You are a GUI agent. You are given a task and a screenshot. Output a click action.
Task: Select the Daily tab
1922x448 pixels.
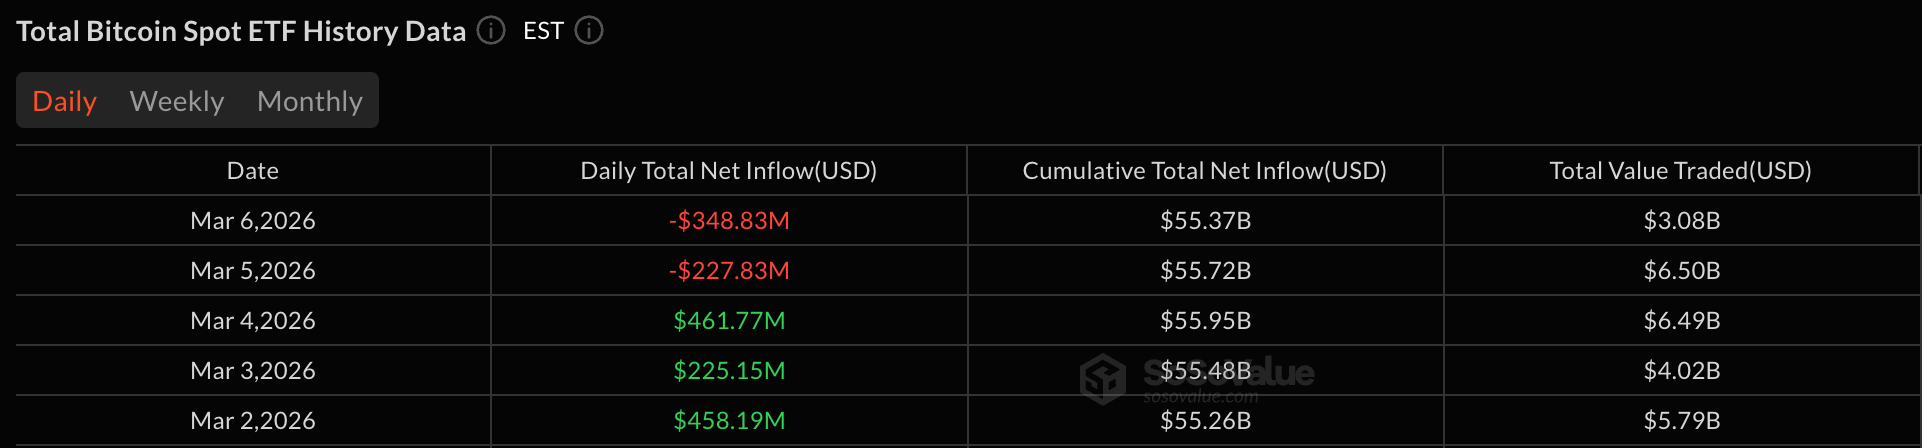tap(65, 101)
